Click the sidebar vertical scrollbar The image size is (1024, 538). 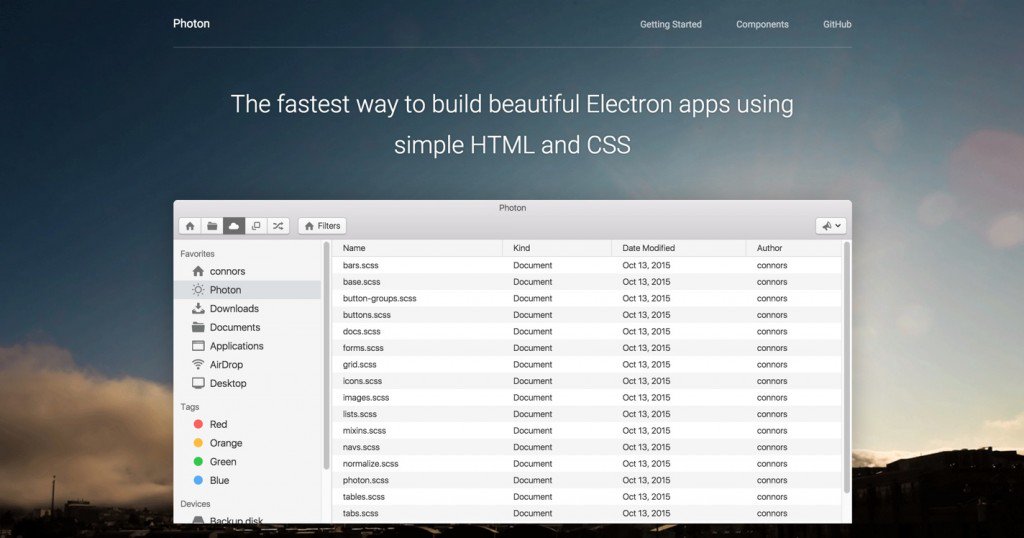(326, 356)
